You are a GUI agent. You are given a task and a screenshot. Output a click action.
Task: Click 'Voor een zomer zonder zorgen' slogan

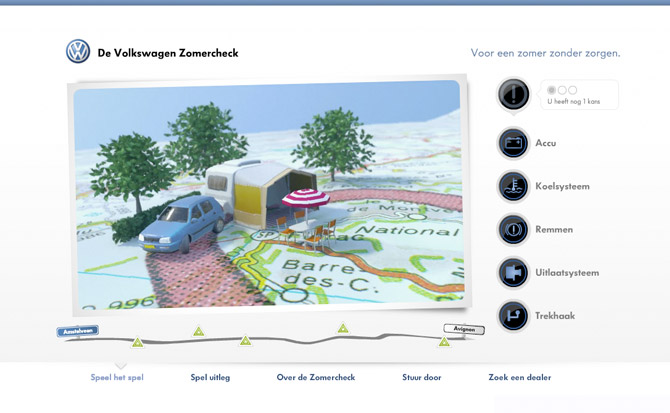545,53
